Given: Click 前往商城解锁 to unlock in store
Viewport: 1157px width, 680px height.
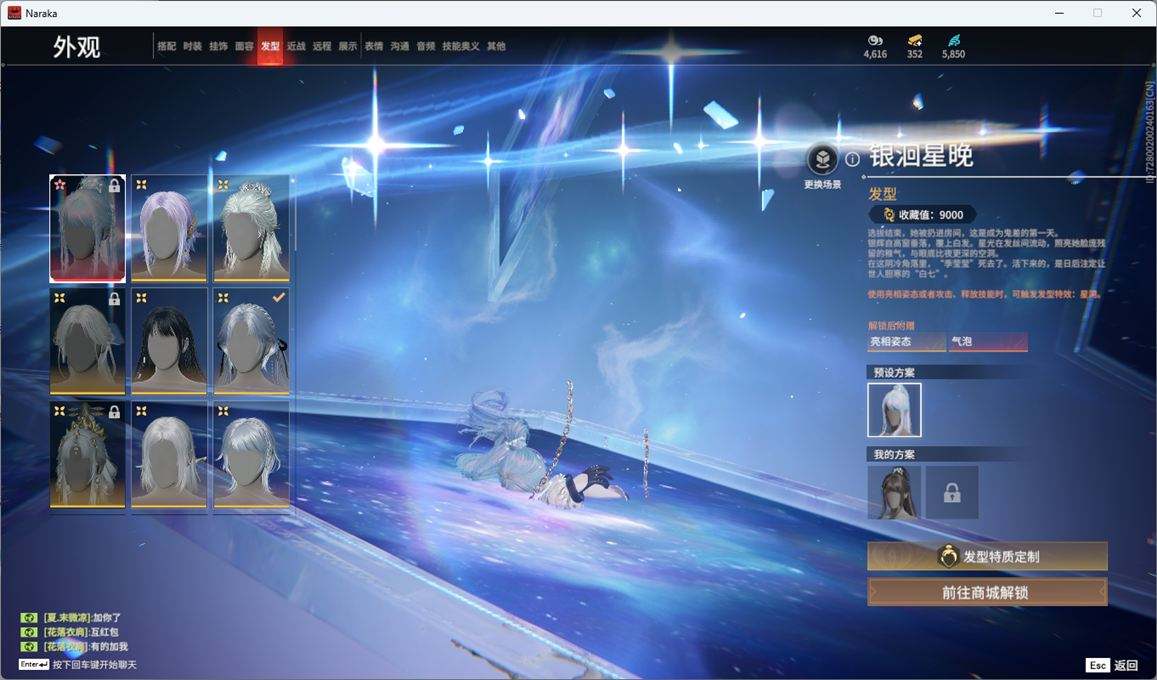Looking at the screenshot, I should [987, 592].
